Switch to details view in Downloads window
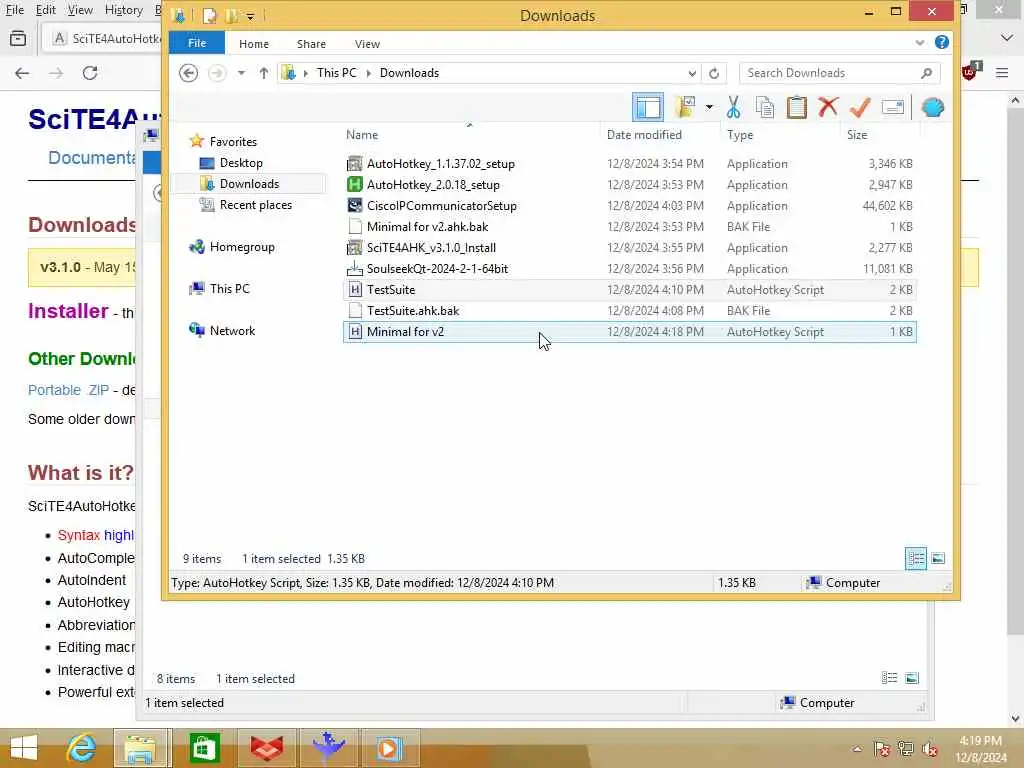 click(916, 558)
